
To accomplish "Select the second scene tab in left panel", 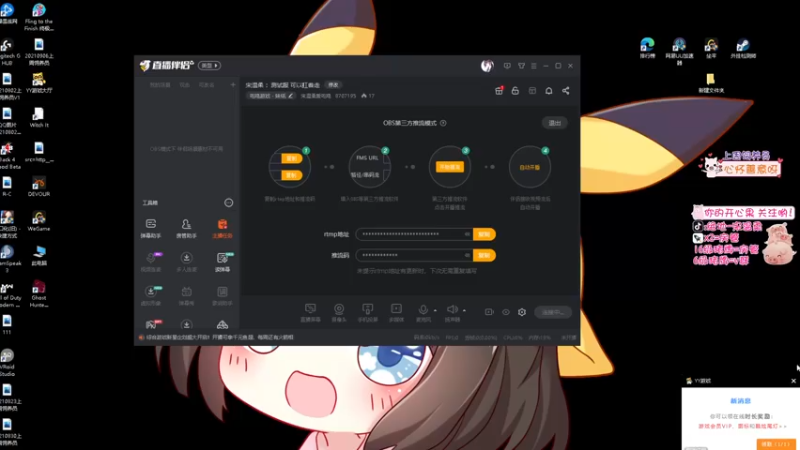I will 185,85.
